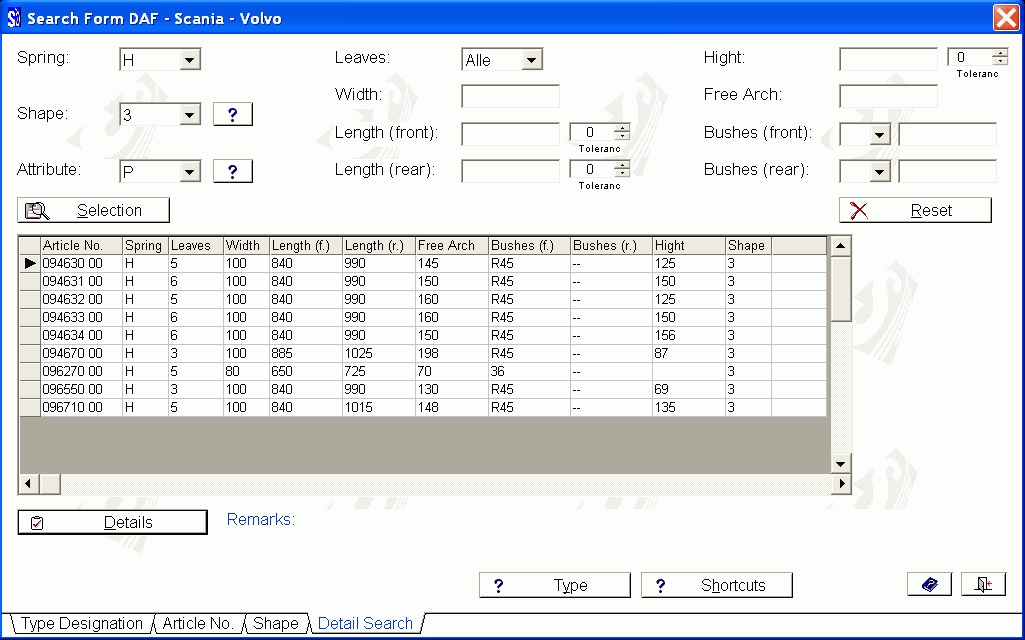
Task: Select article 096550 00 row
Action: point(423,390)
